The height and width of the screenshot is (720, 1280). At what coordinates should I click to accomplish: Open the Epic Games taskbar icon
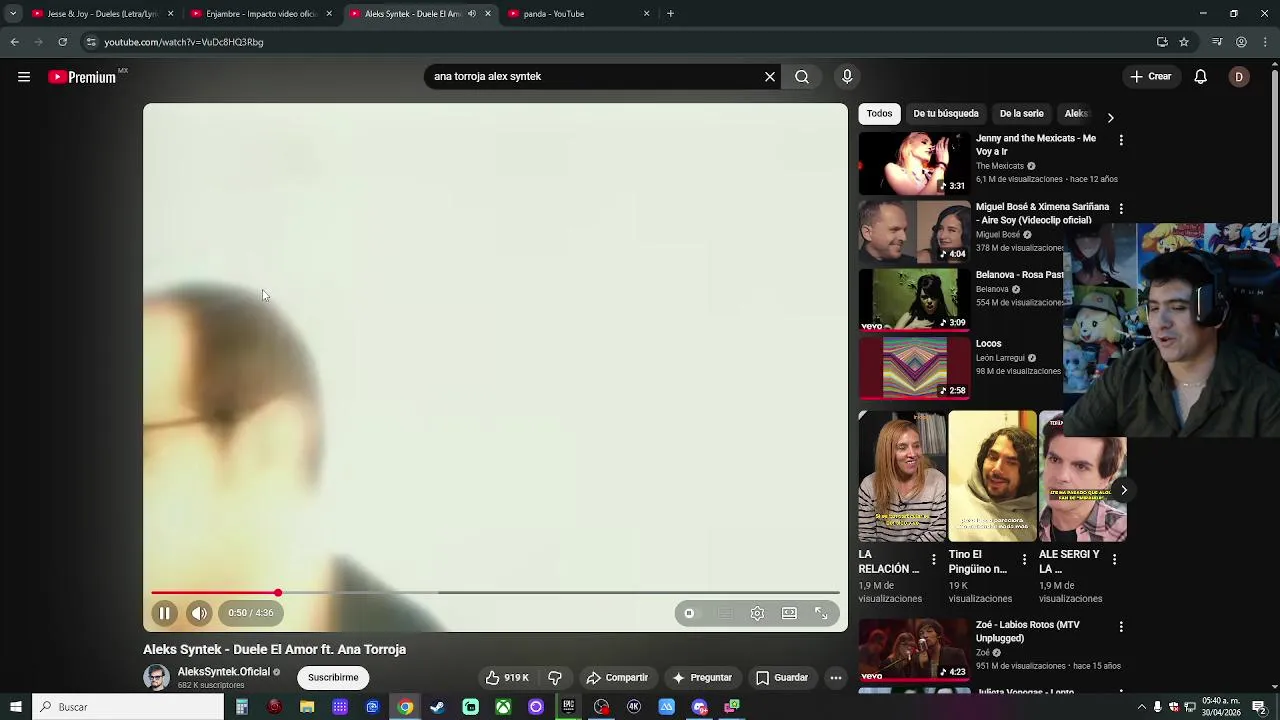pos(568,707)
